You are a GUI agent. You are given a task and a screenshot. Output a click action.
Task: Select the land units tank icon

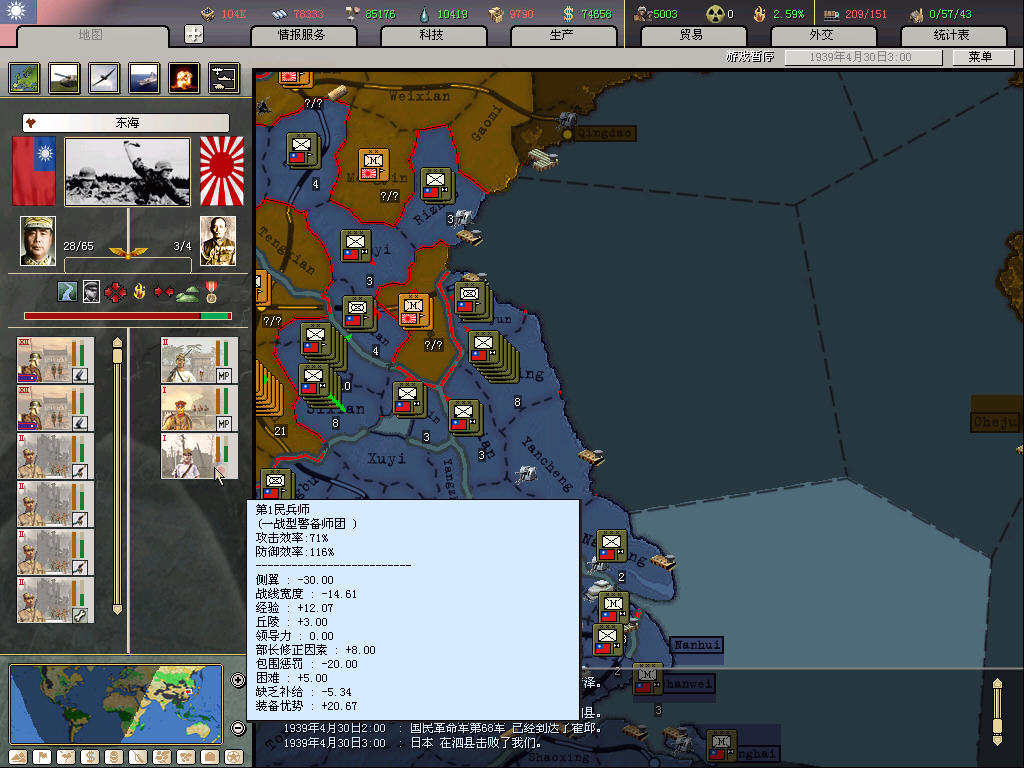coord(64,78)
